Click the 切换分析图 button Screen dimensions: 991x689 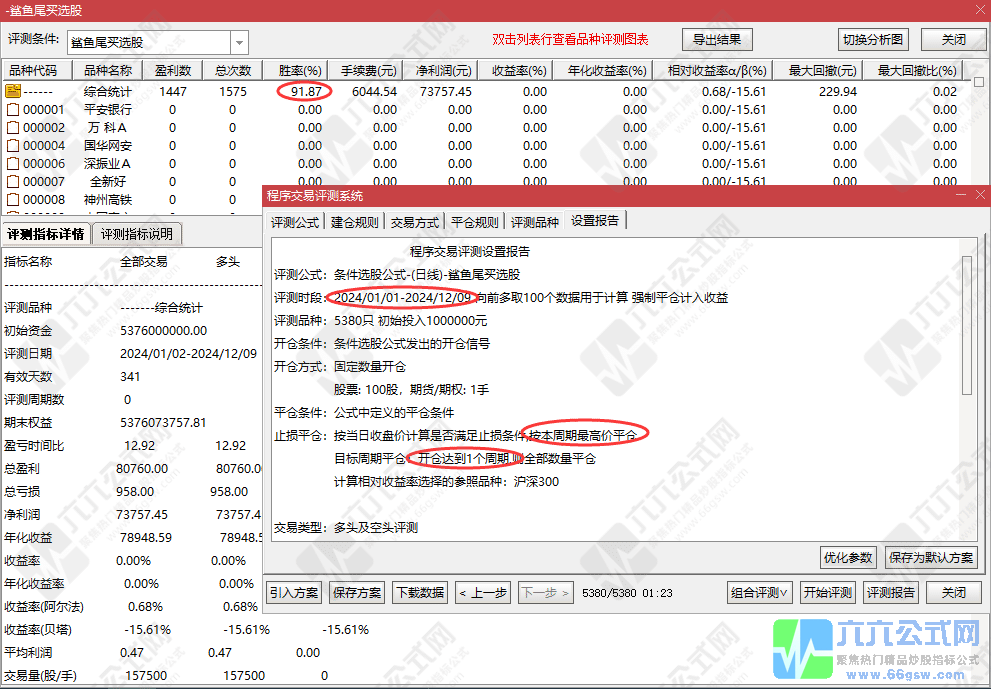(875, 39)
